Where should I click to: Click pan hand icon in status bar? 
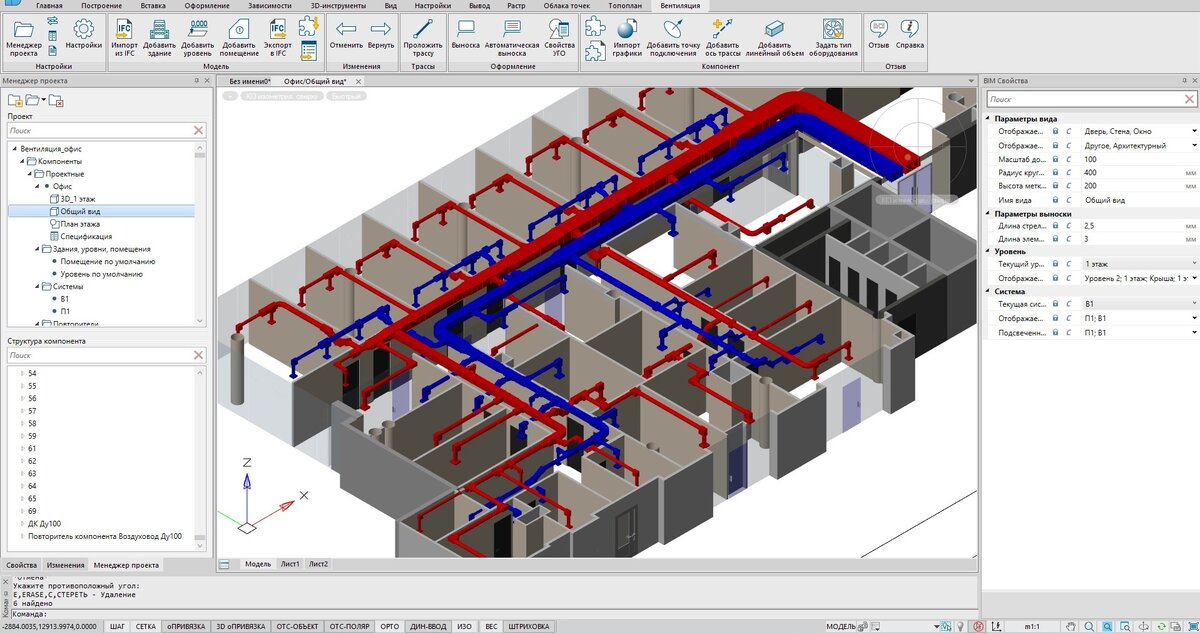tap(1070, 627)
